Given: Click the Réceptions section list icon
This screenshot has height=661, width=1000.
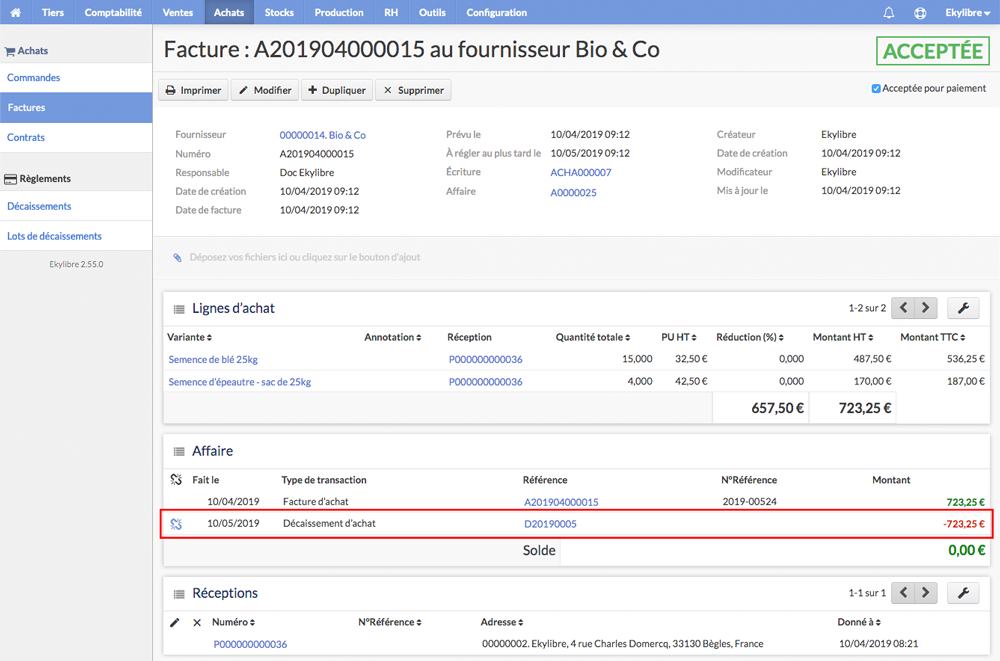Looking at the screenshot, I should pyautogui.click(x=179, y=594).
